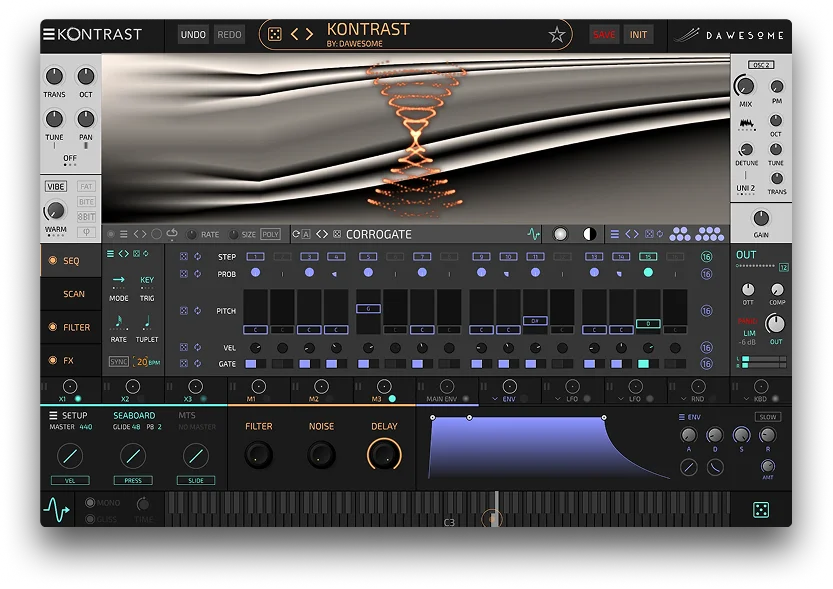Select the half-black contrast circle icon
Screen dimensions: 833x589
click(589, 234)
